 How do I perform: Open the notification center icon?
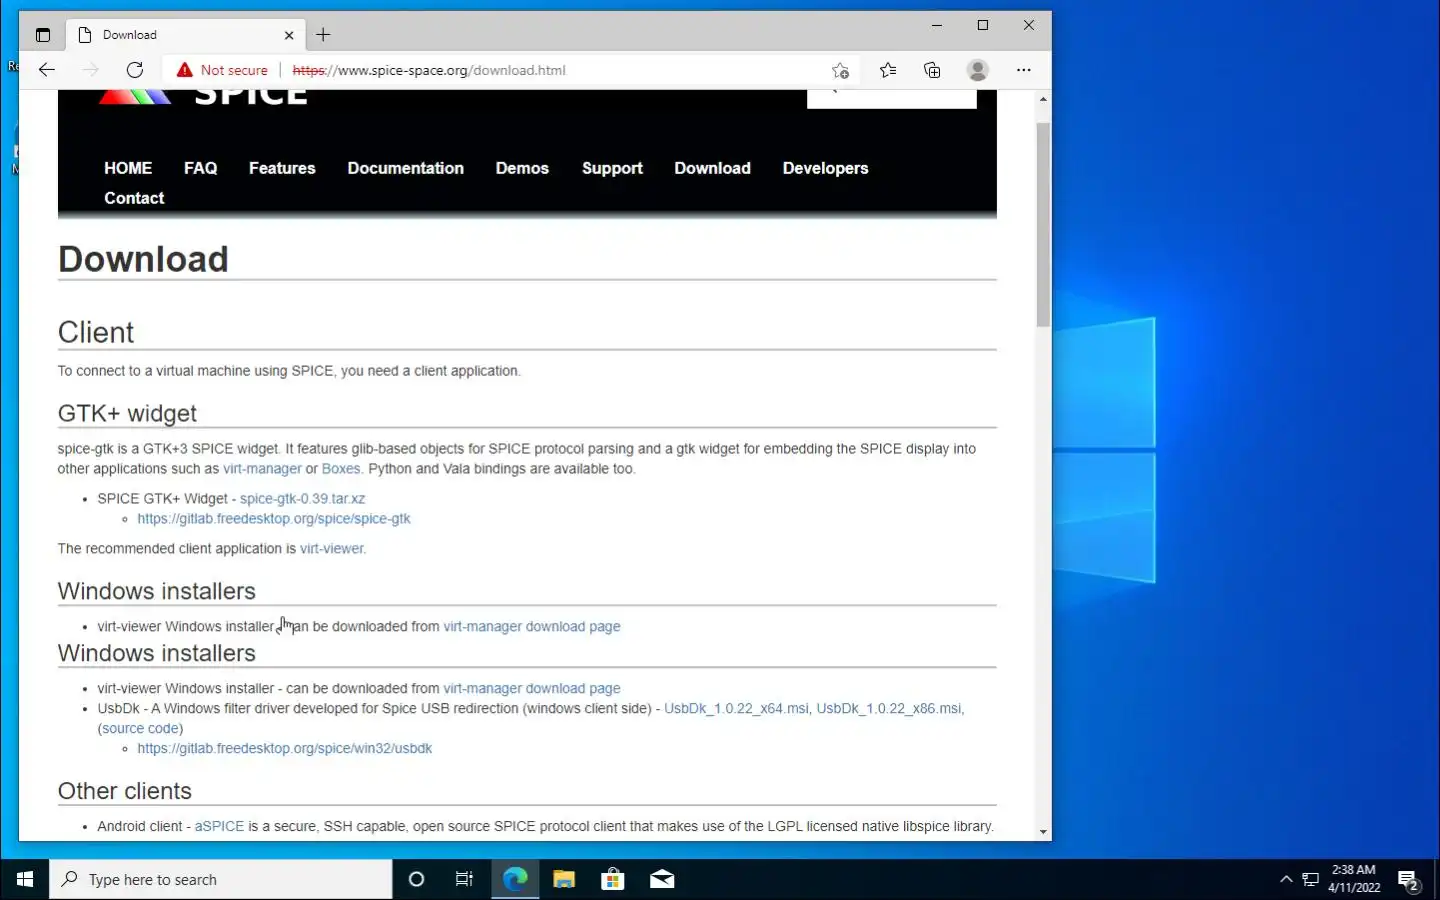coord(1409,881)
